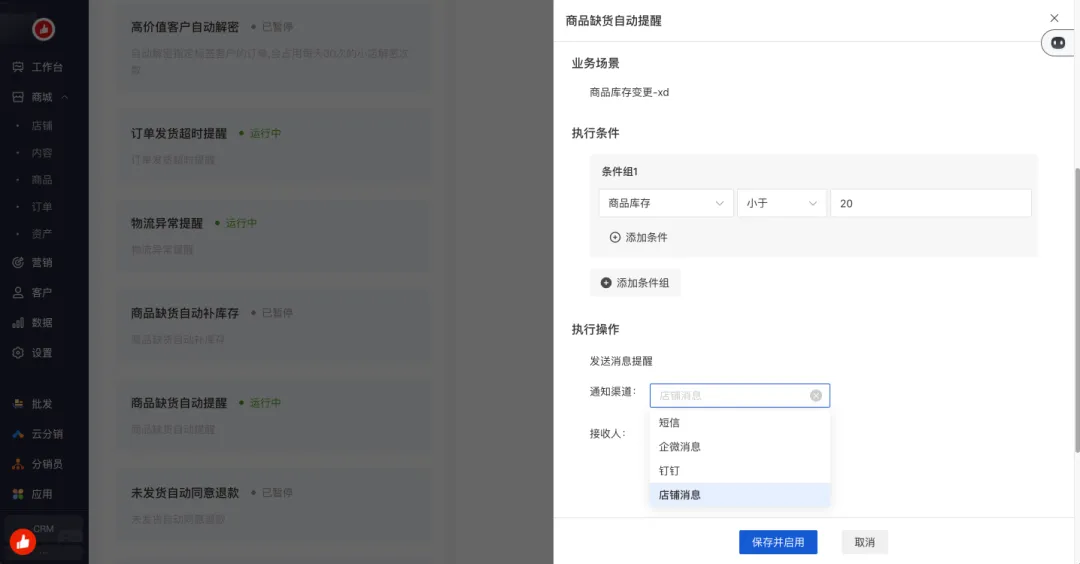This screenshot has height=564, width=1080.
Task: Open the 小于 comparison operator dropdown
Action: [781, 203]
